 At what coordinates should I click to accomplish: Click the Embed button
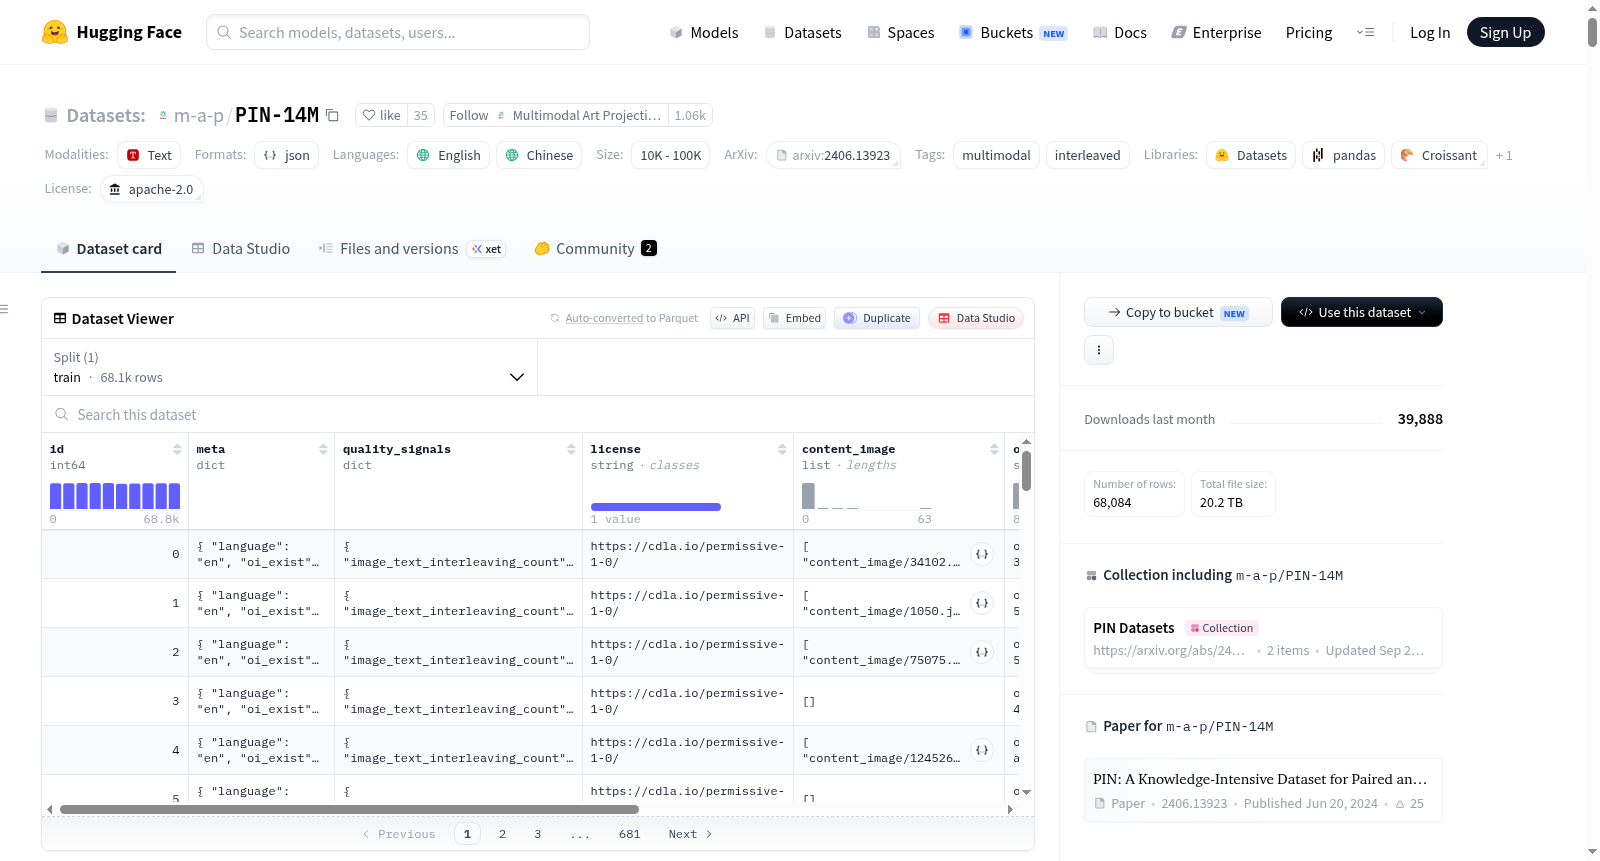pos(794,318)
